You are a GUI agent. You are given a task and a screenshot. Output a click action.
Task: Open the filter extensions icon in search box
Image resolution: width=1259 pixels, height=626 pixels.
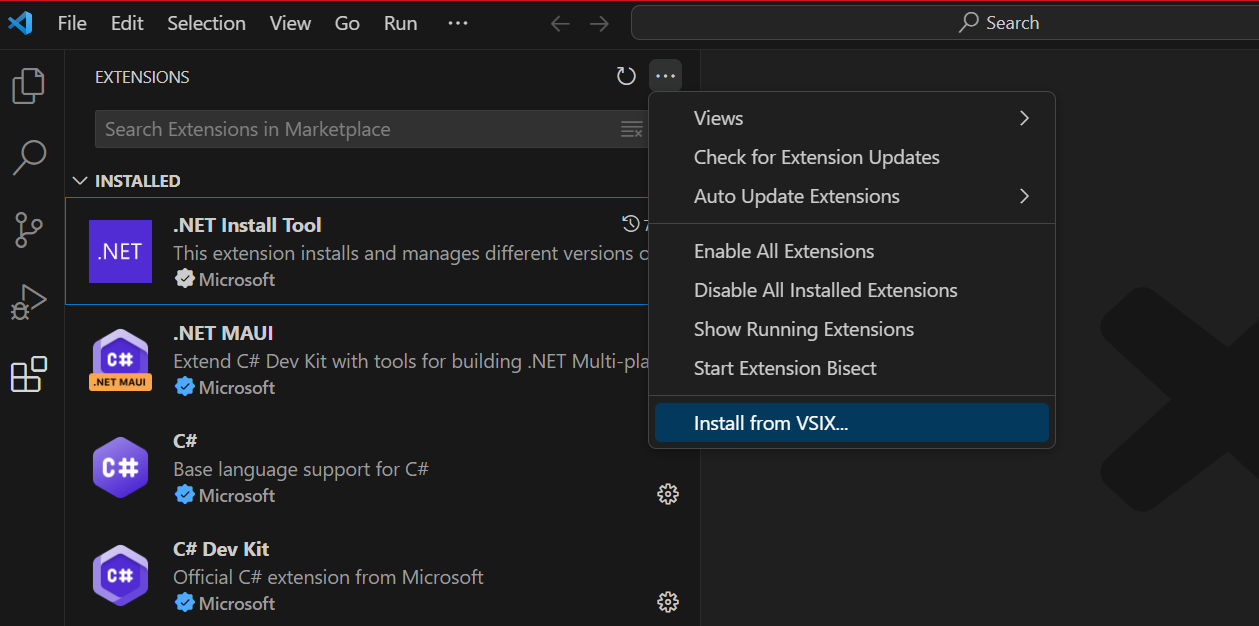632,129
